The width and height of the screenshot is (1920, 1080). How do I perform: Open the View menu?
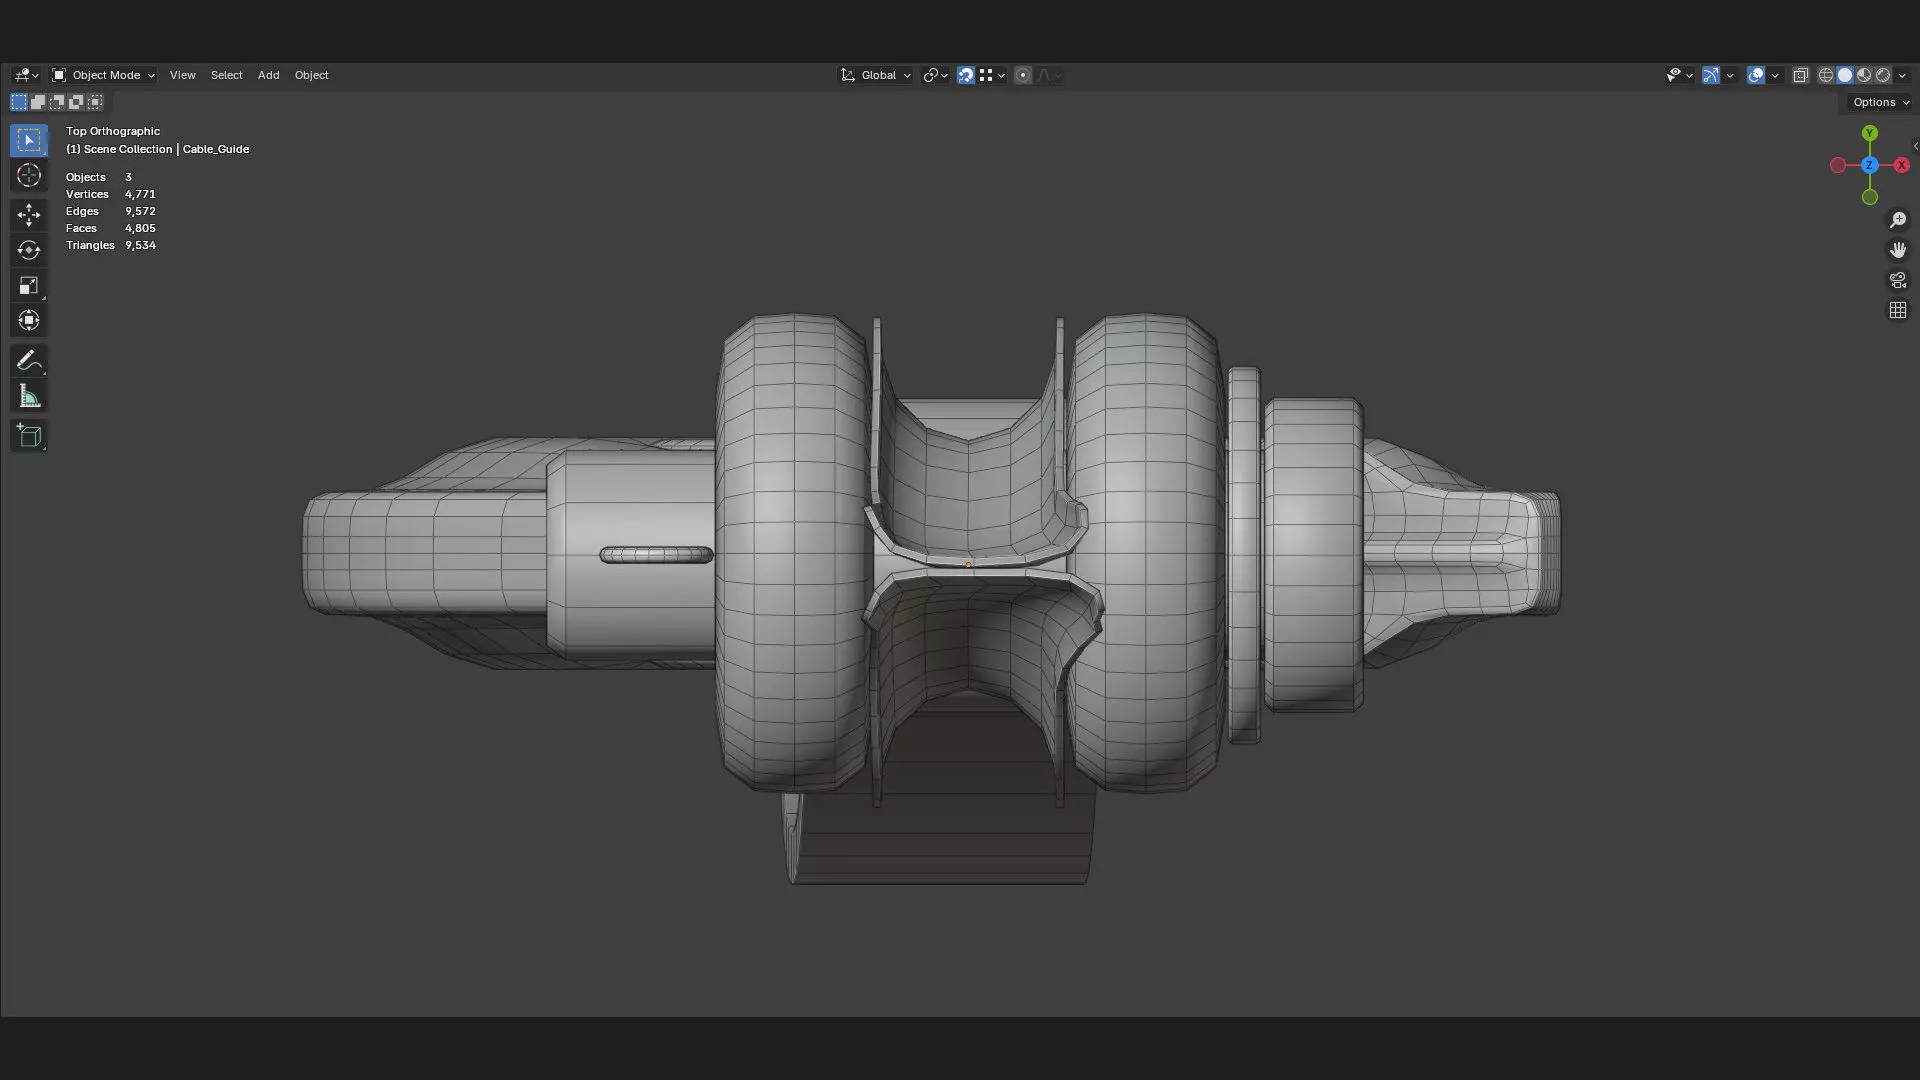(x=182, y=75)
